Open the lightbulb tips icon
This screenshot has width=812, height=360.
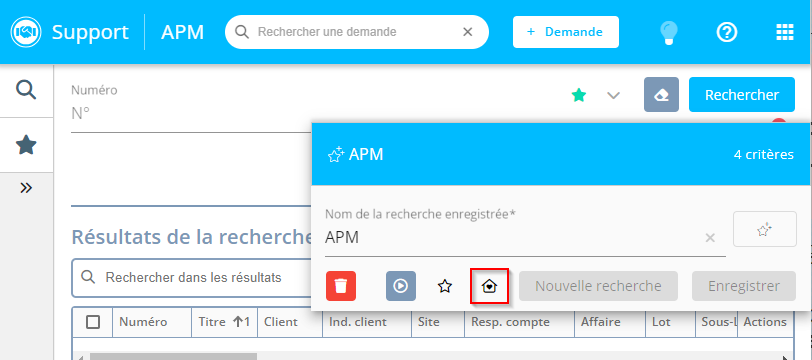pos(669,32)
